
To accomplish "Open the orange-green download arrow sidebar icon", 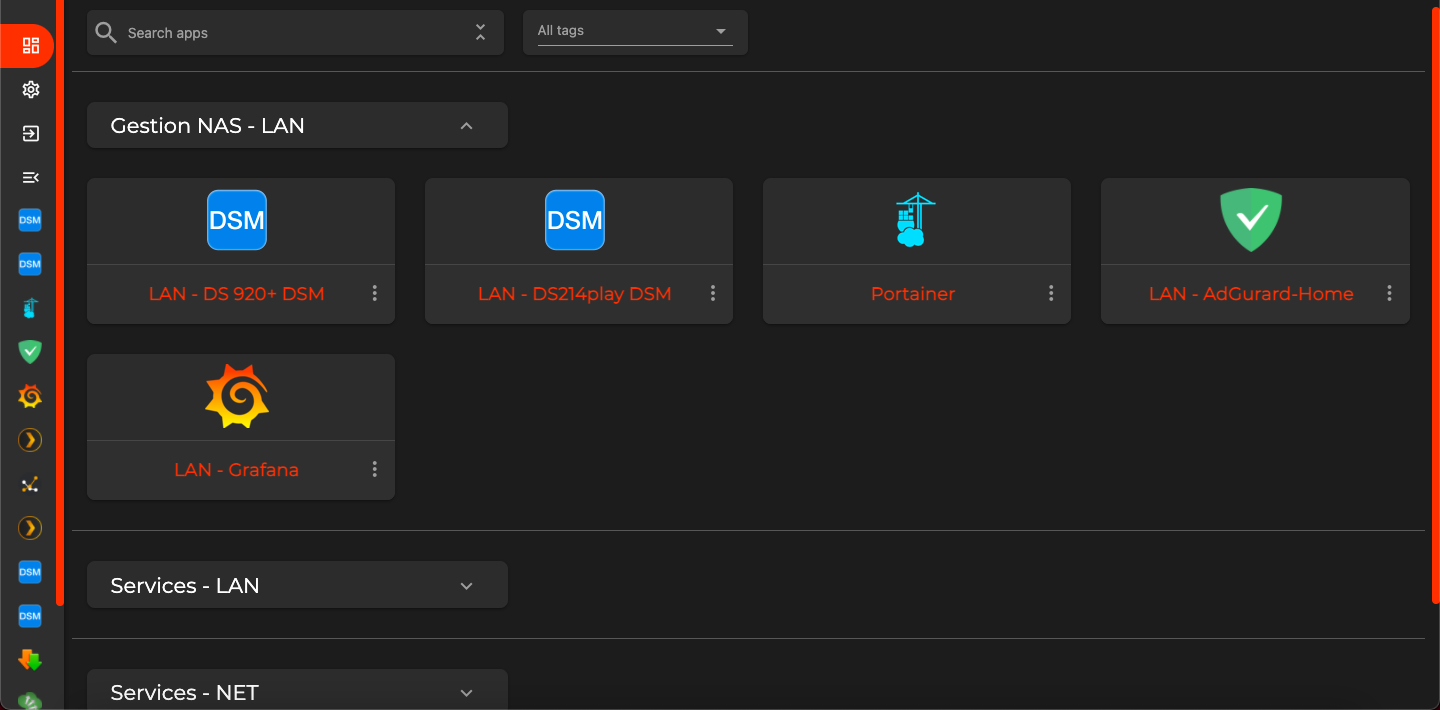I will click(30, 660).
